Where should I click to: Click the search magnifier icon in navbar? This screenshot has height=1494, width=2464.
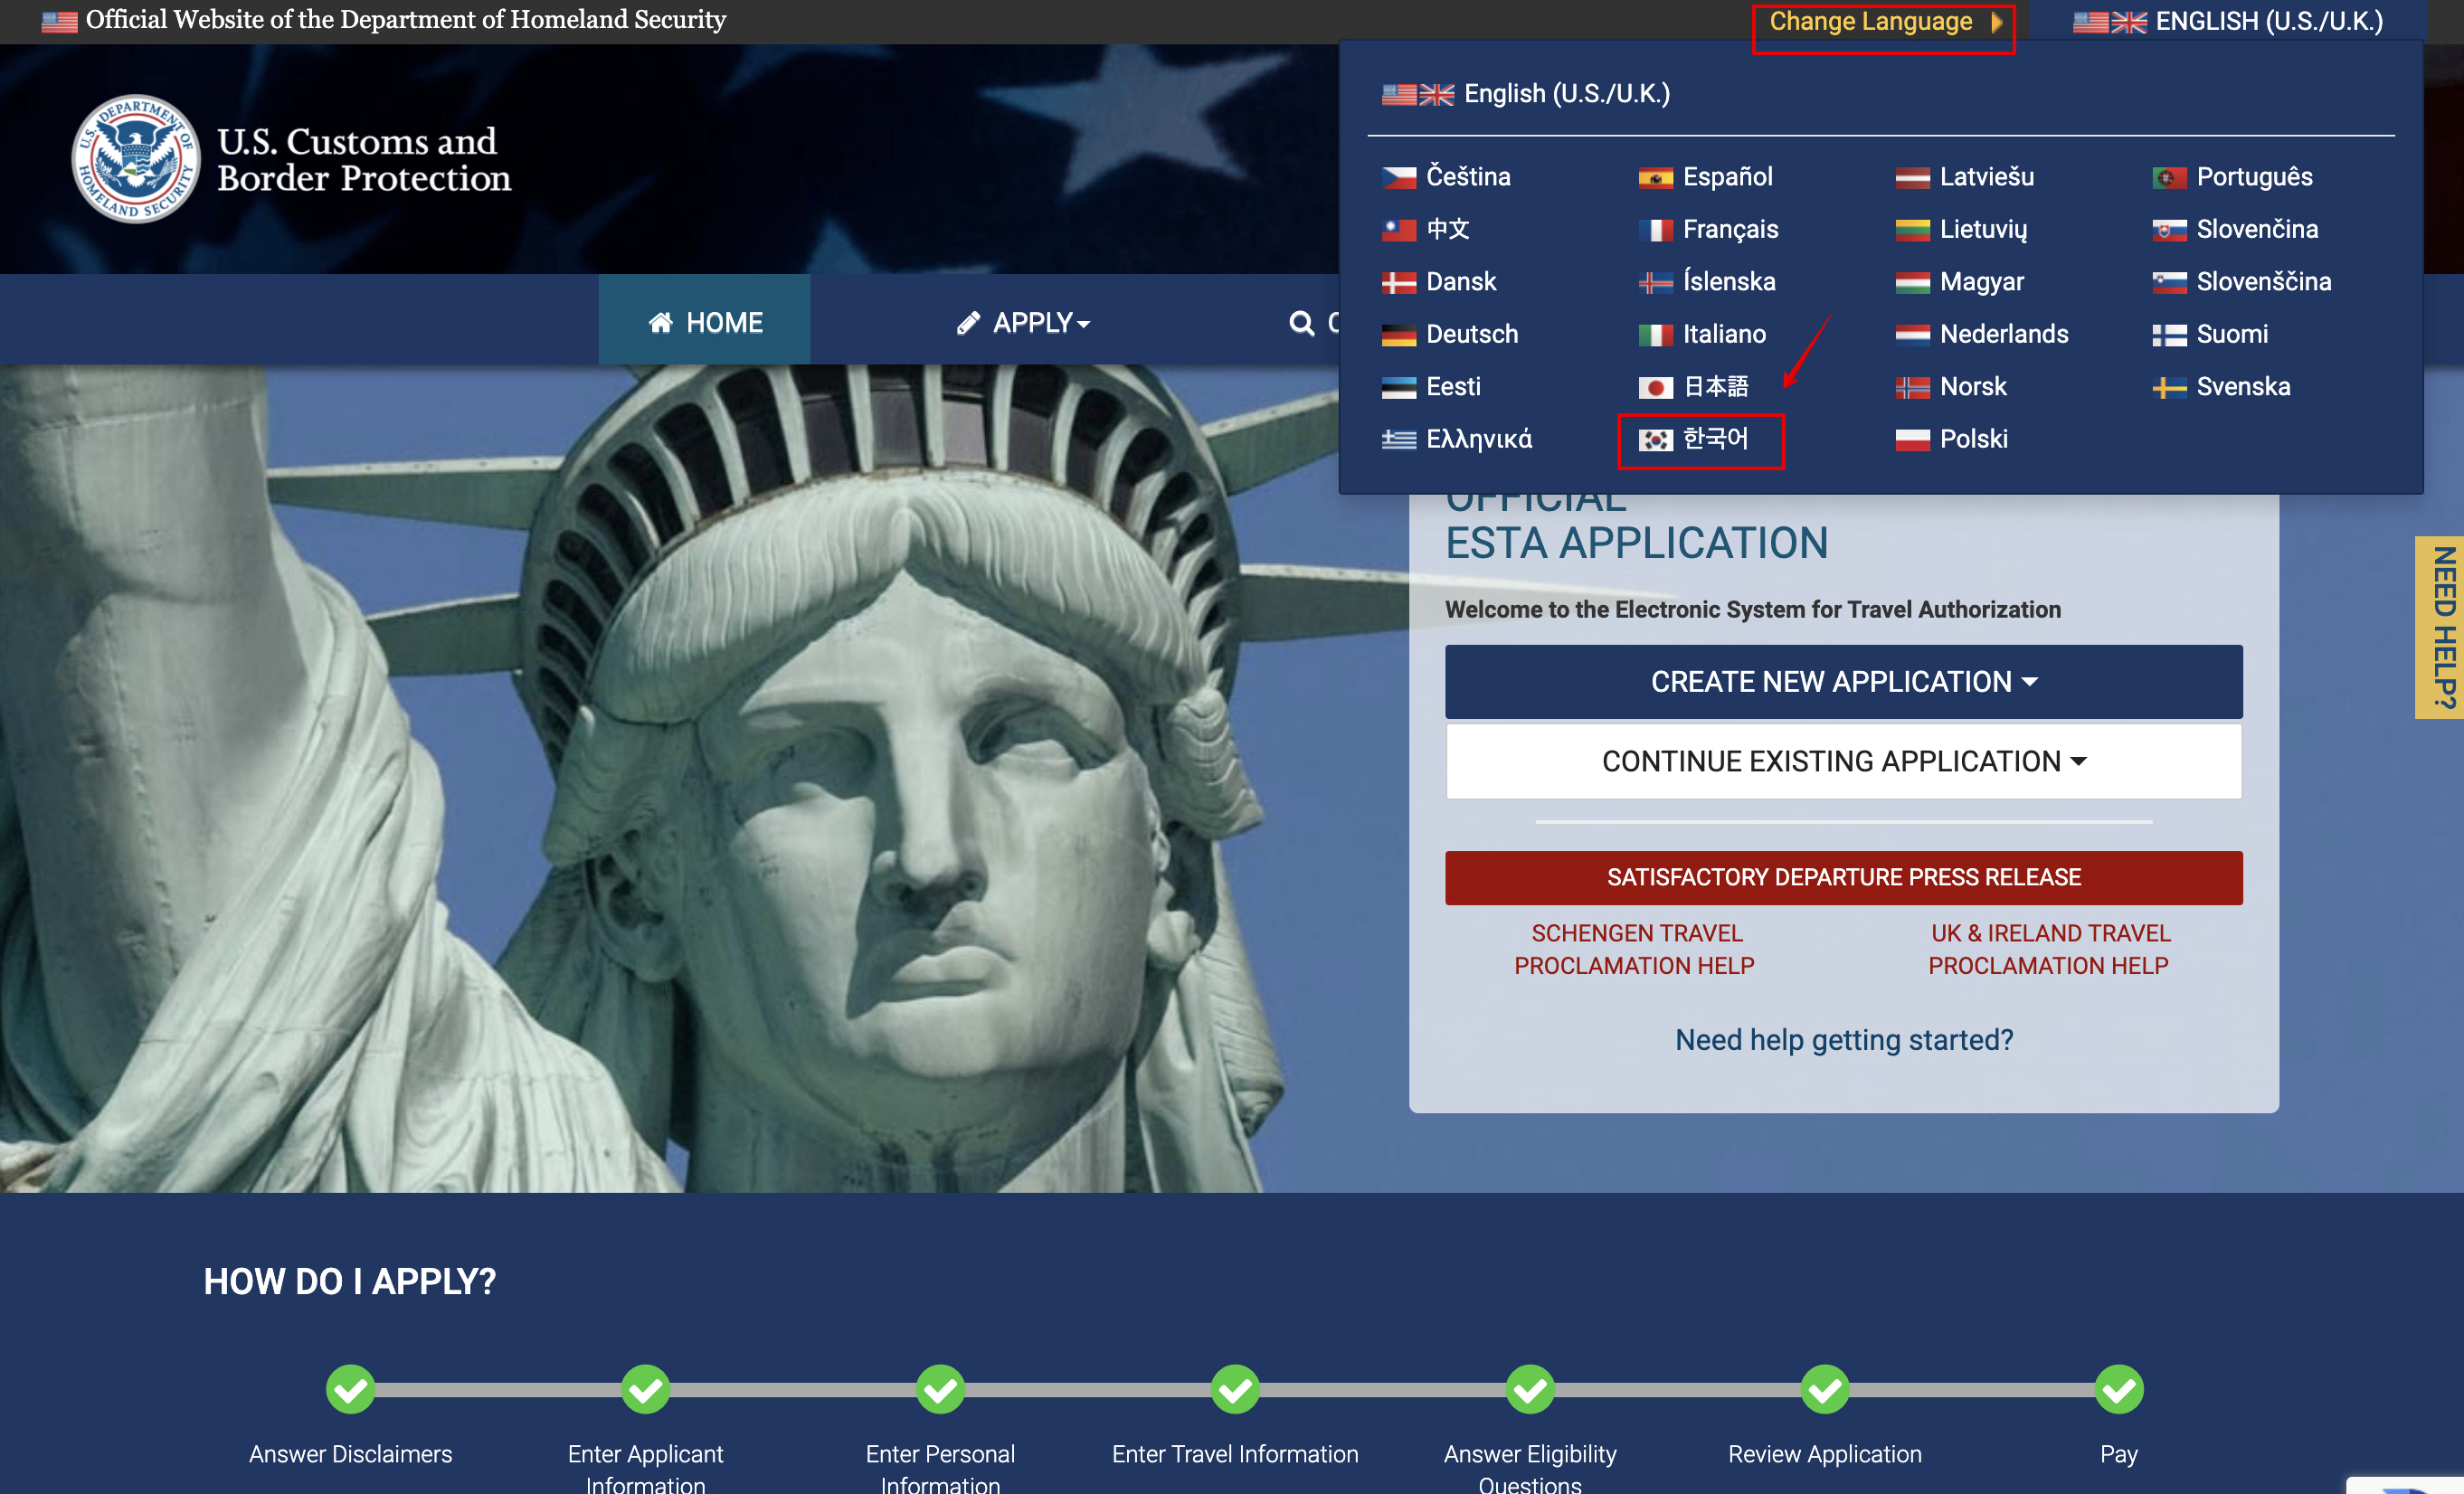click(x=1301, y=323)
